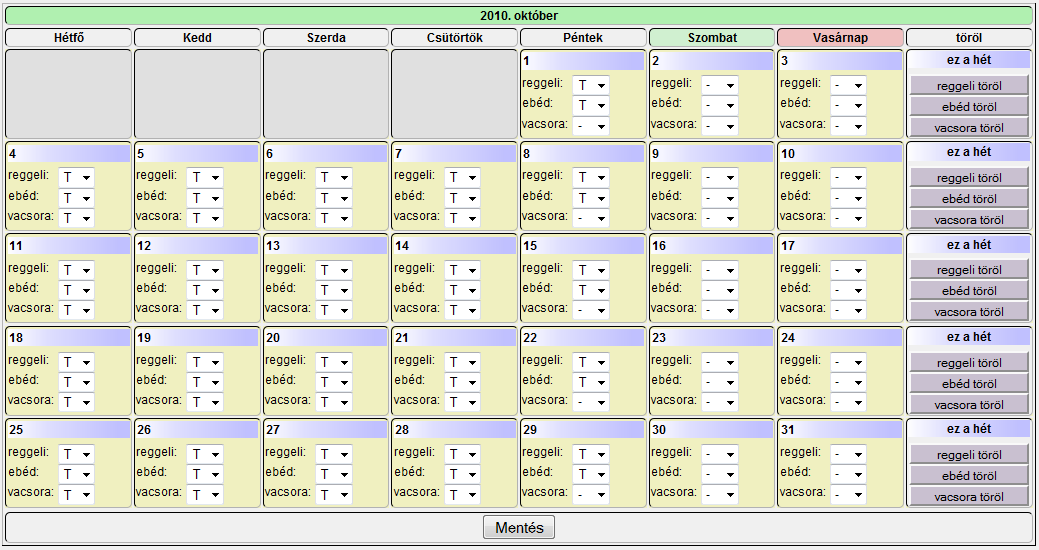Open the vacsora dropdown for October 8
The height and width of the screenshot is (550, 1039).
pos(591,217)
